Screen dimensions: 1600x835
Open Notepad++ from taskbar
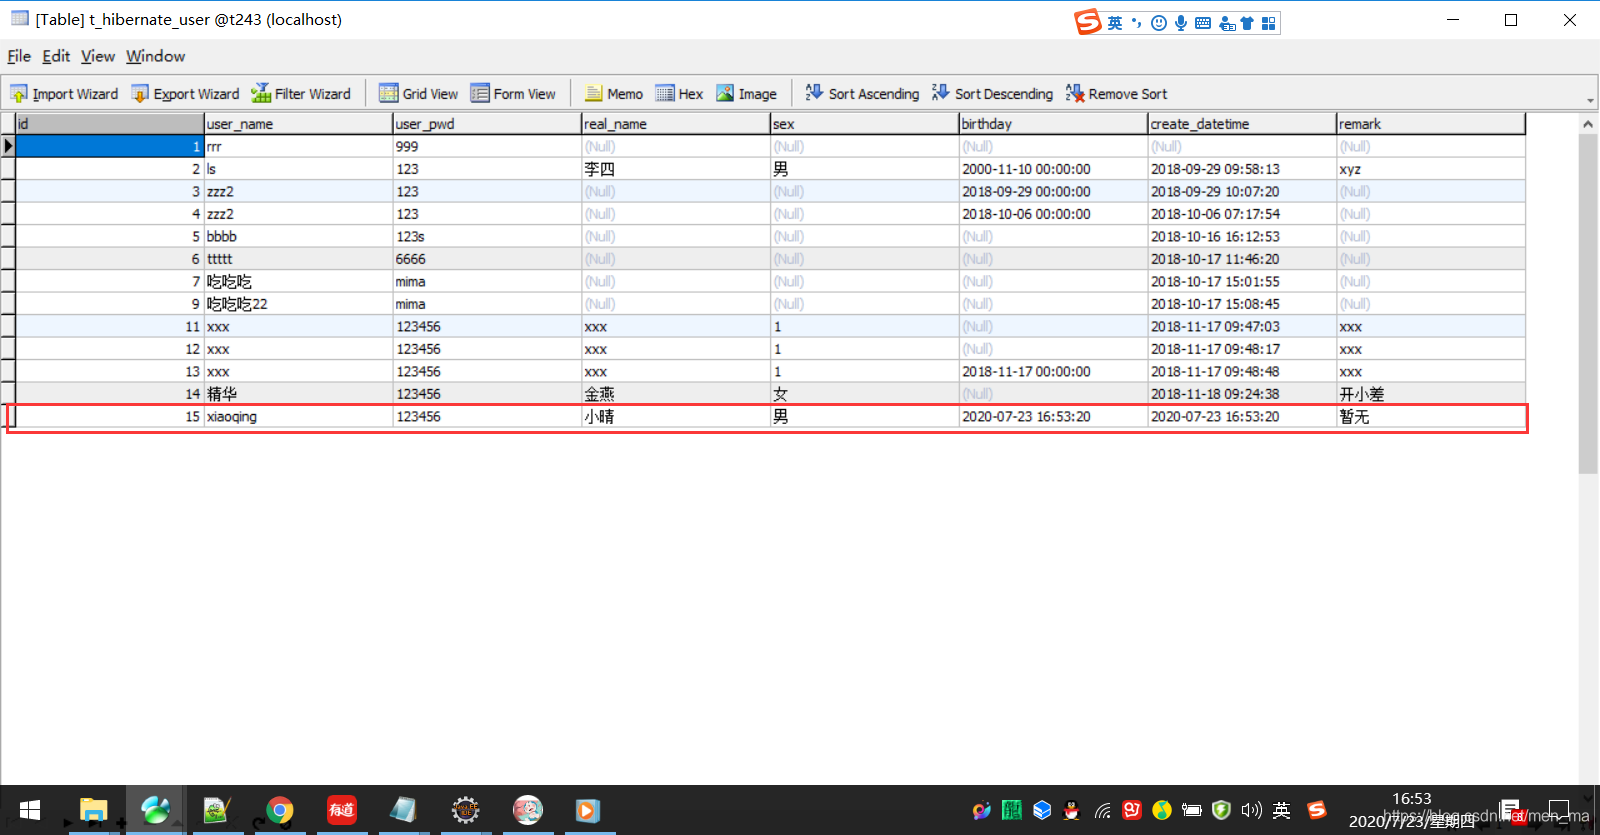218,810
